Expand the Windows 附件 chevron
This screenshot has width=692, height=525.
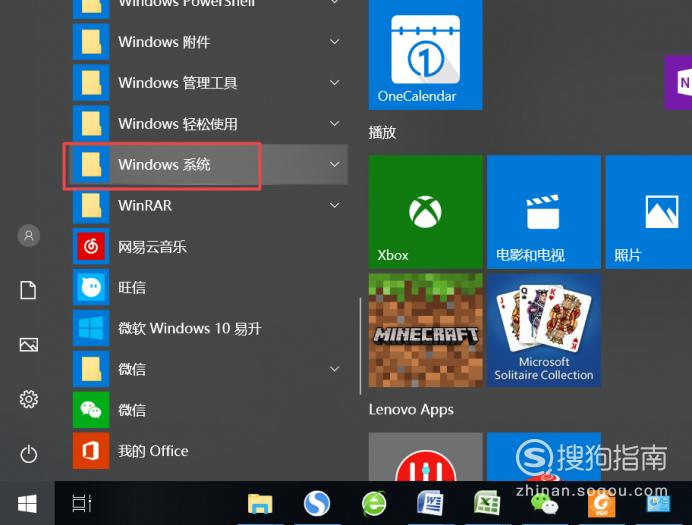tap(335, 42)
